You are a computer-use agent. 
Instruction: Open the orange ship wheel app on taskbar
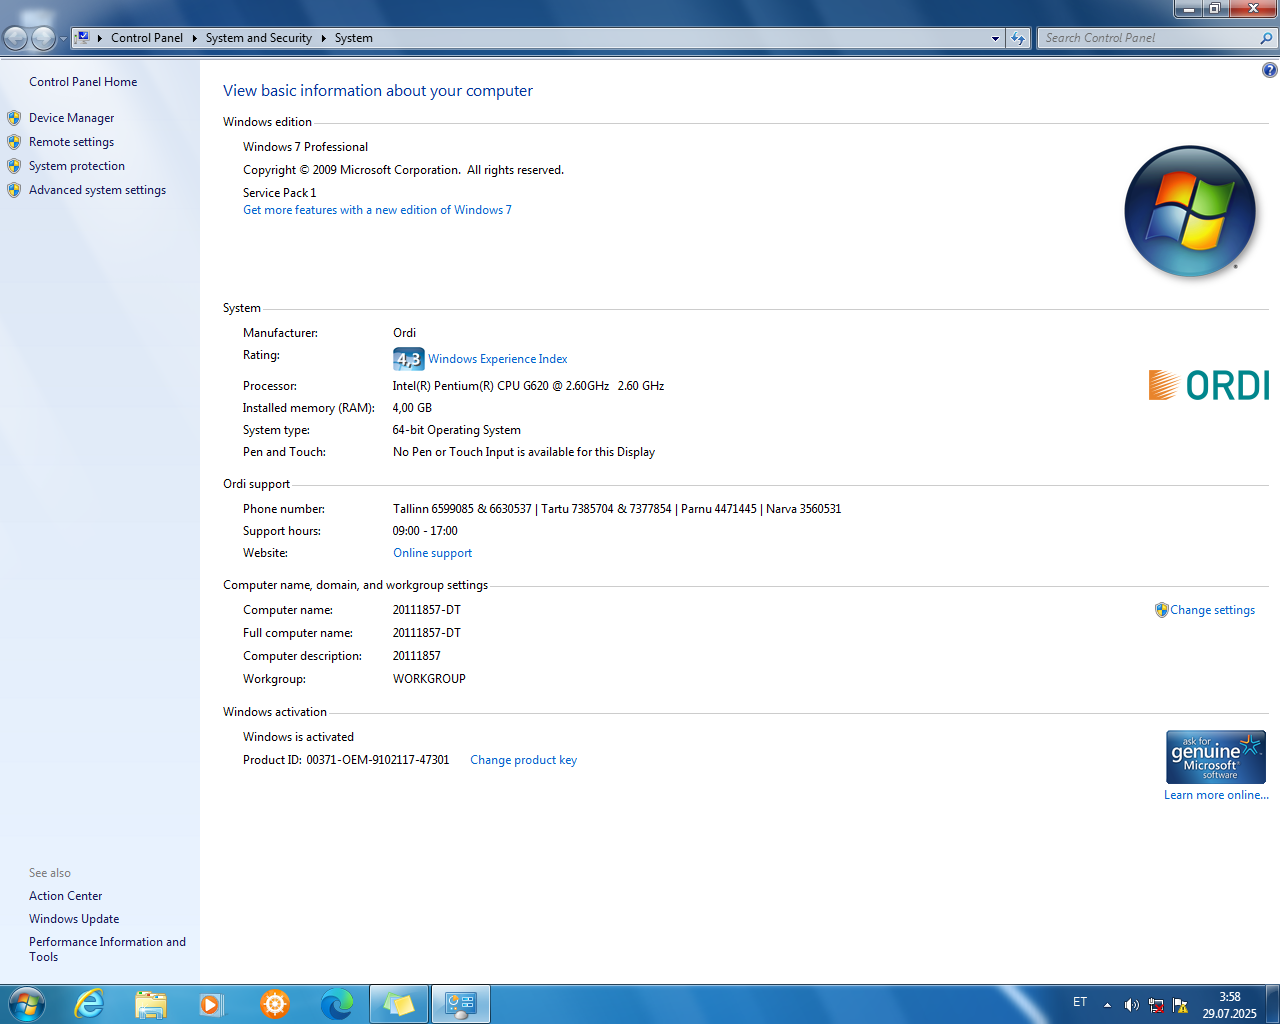(274, 1004)
